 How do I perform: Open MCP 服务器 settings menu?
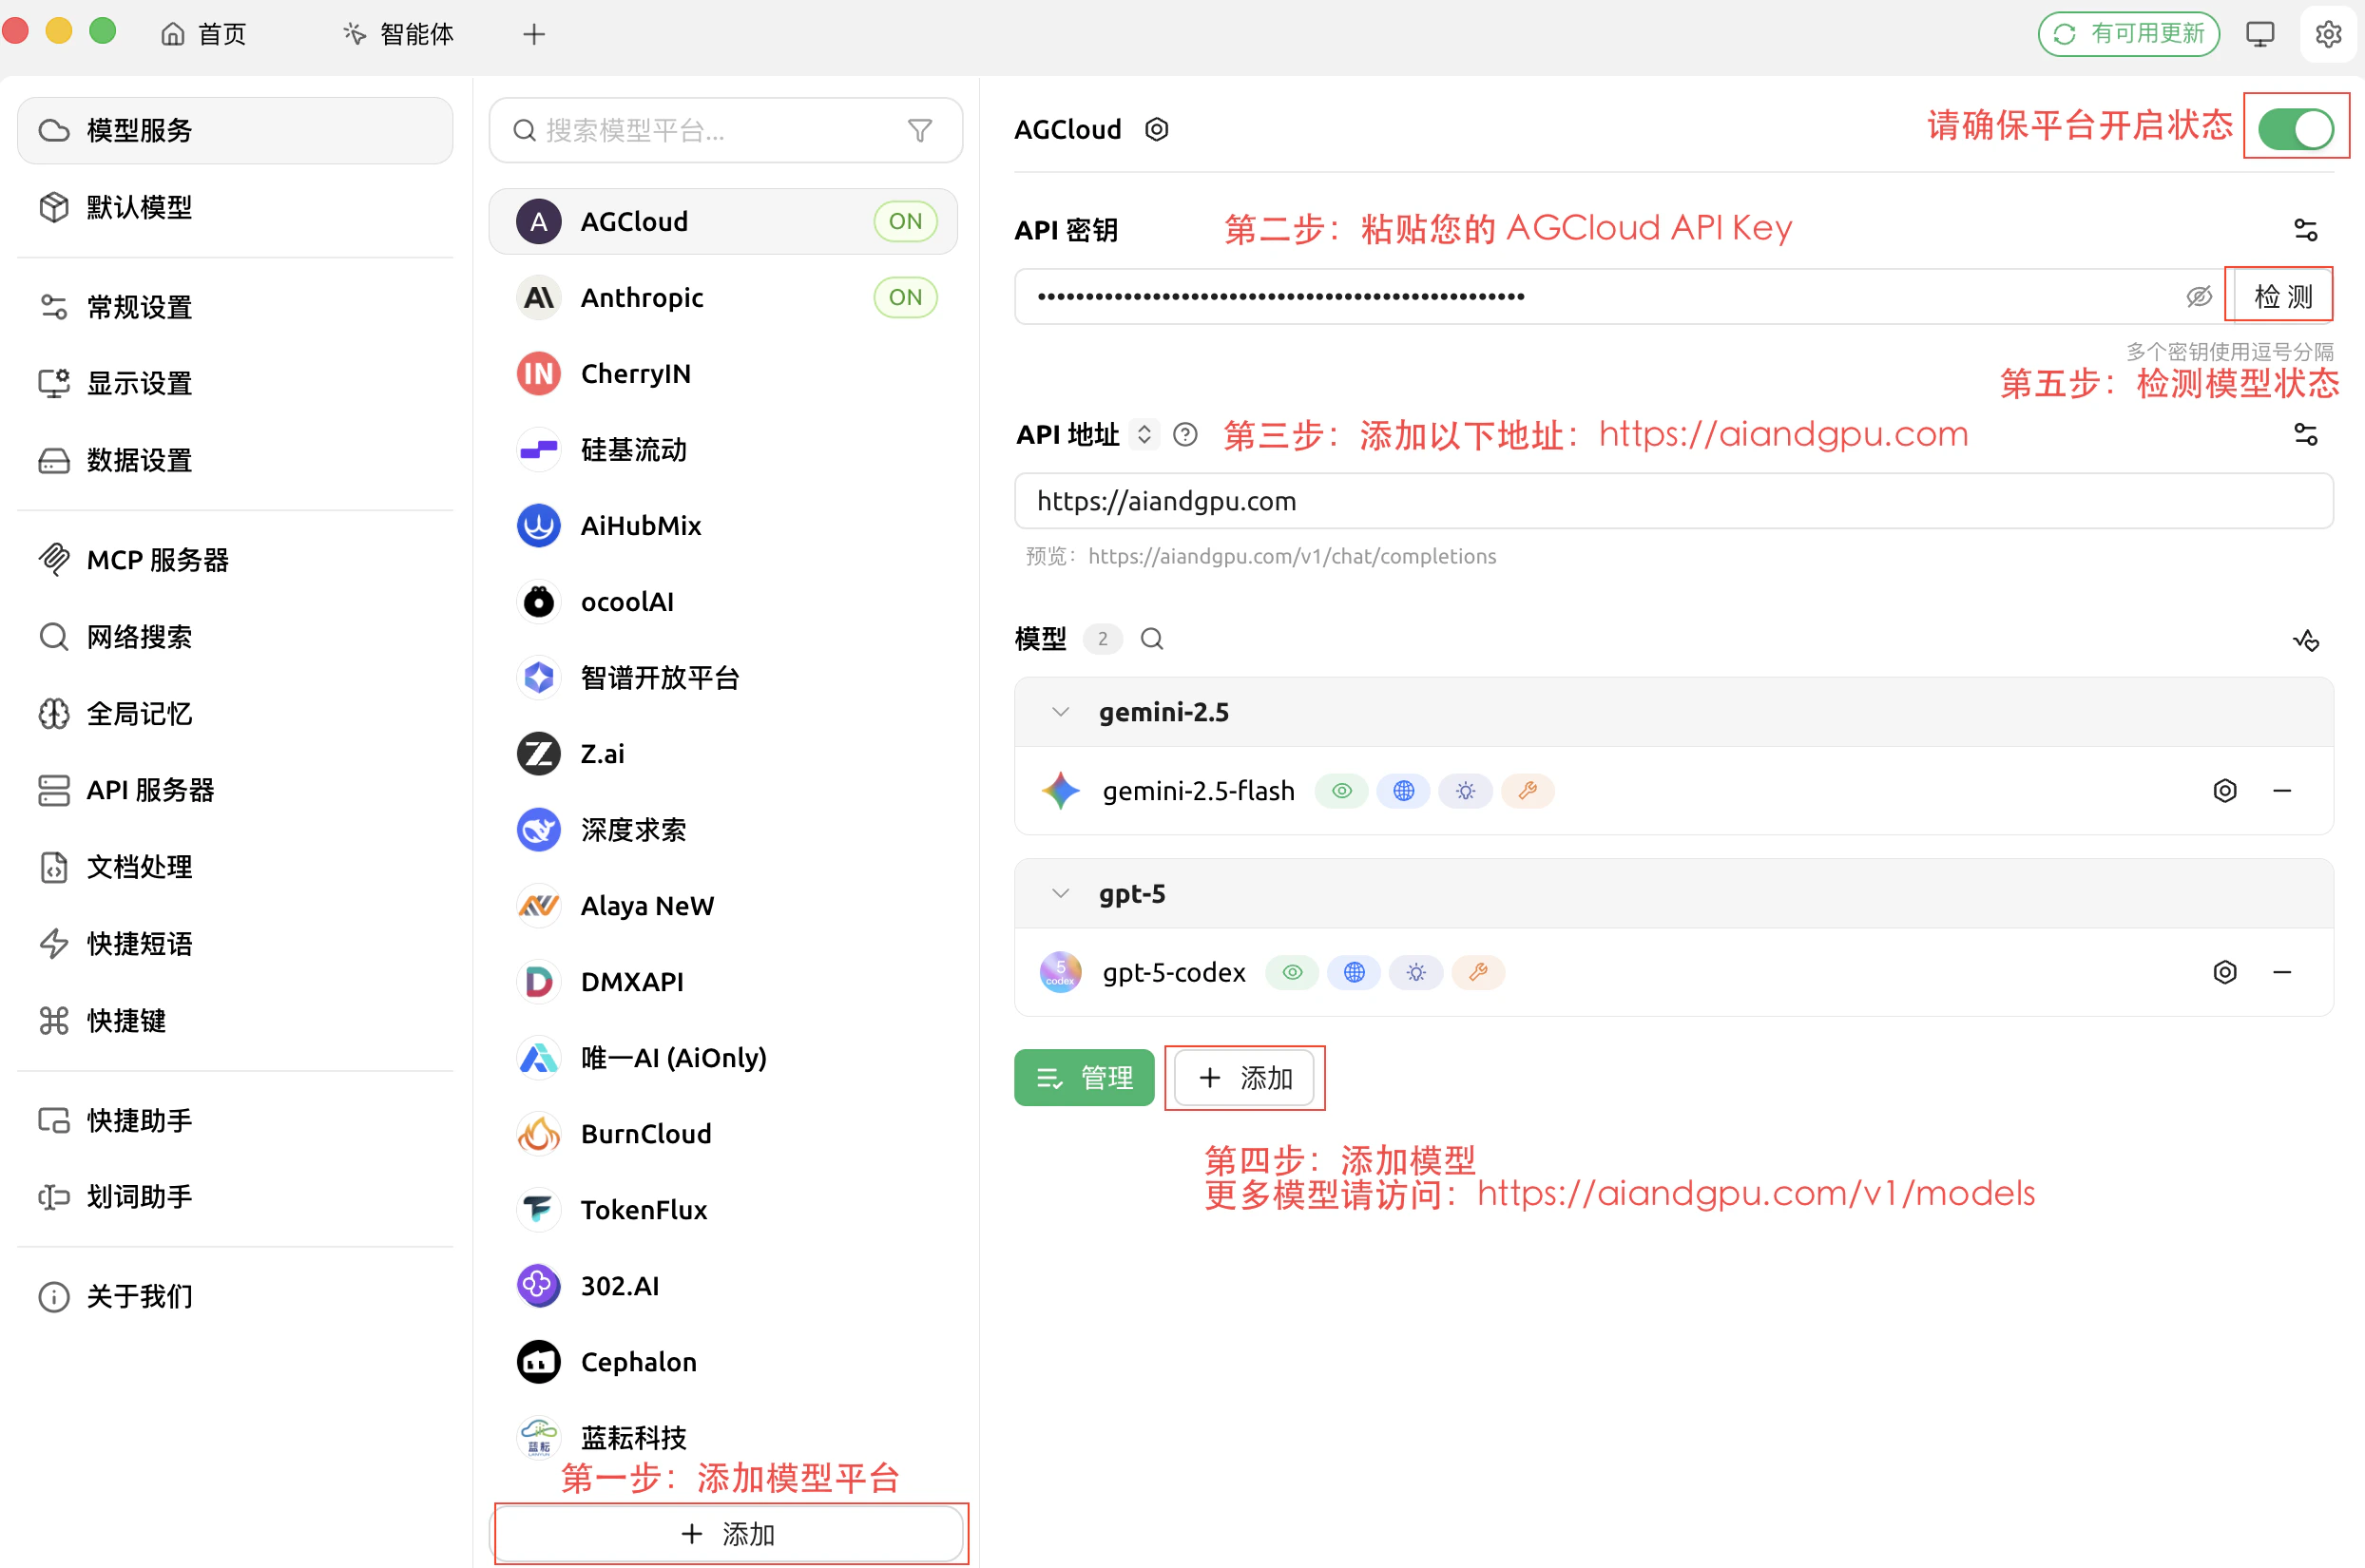click(x=157, y=560)
